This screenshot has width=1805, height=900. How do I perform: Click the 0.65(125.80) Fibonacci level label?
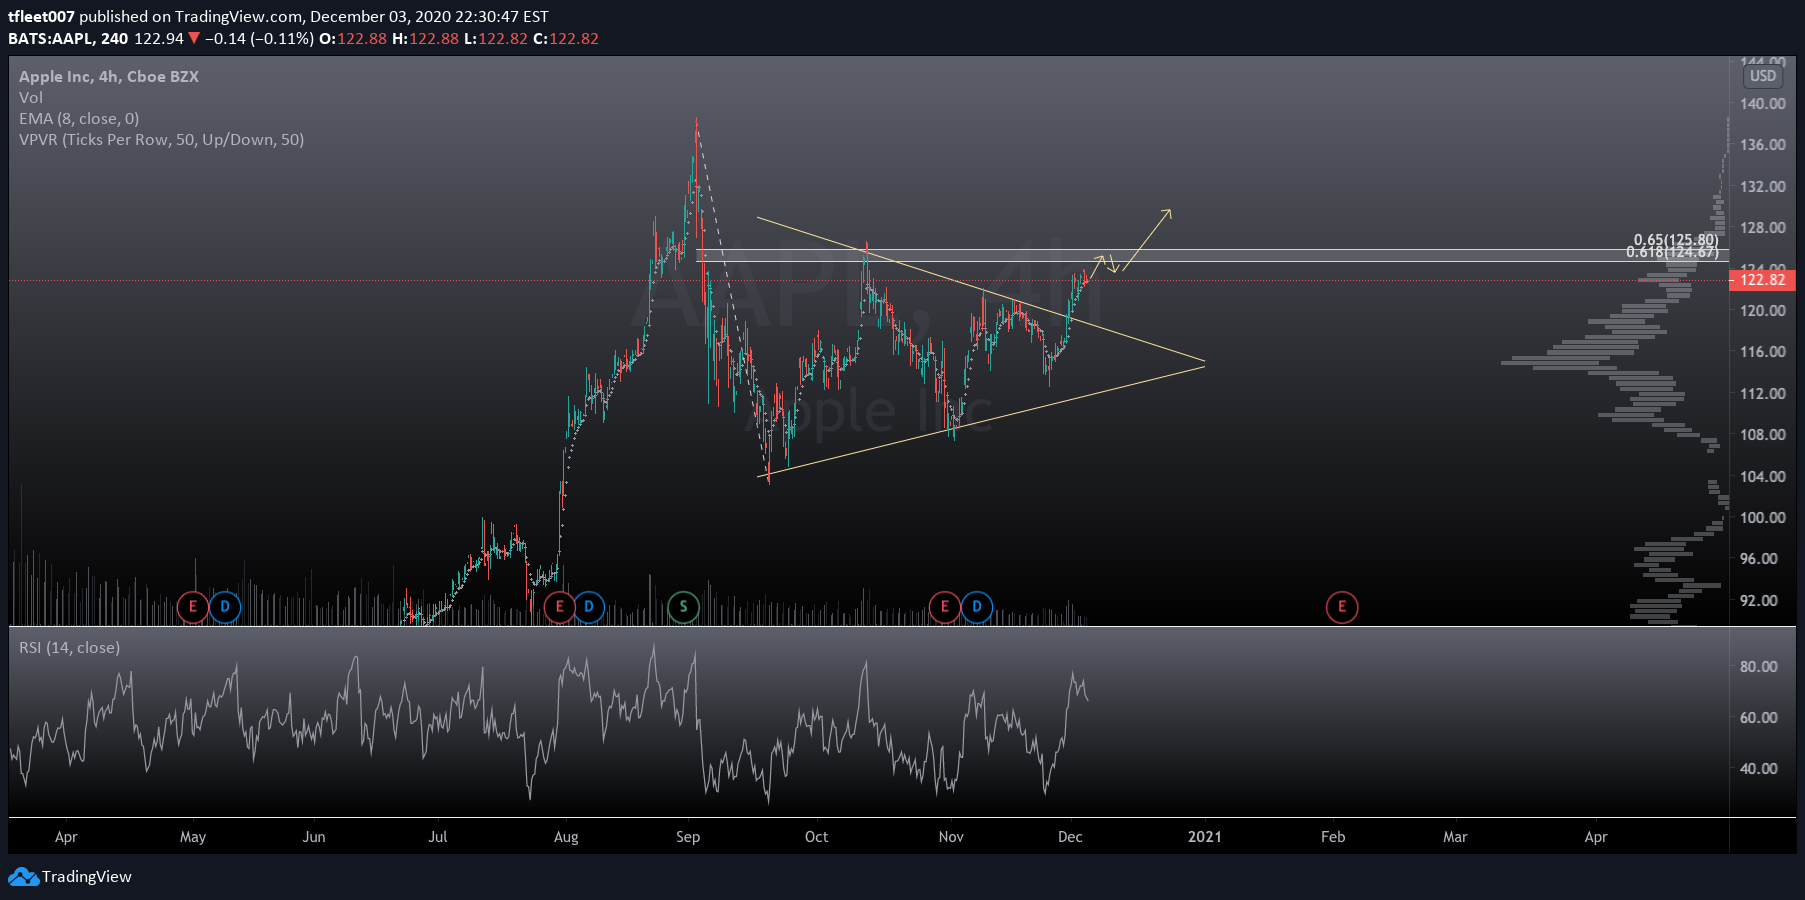pyautogui.click(x=1676, y=240)
